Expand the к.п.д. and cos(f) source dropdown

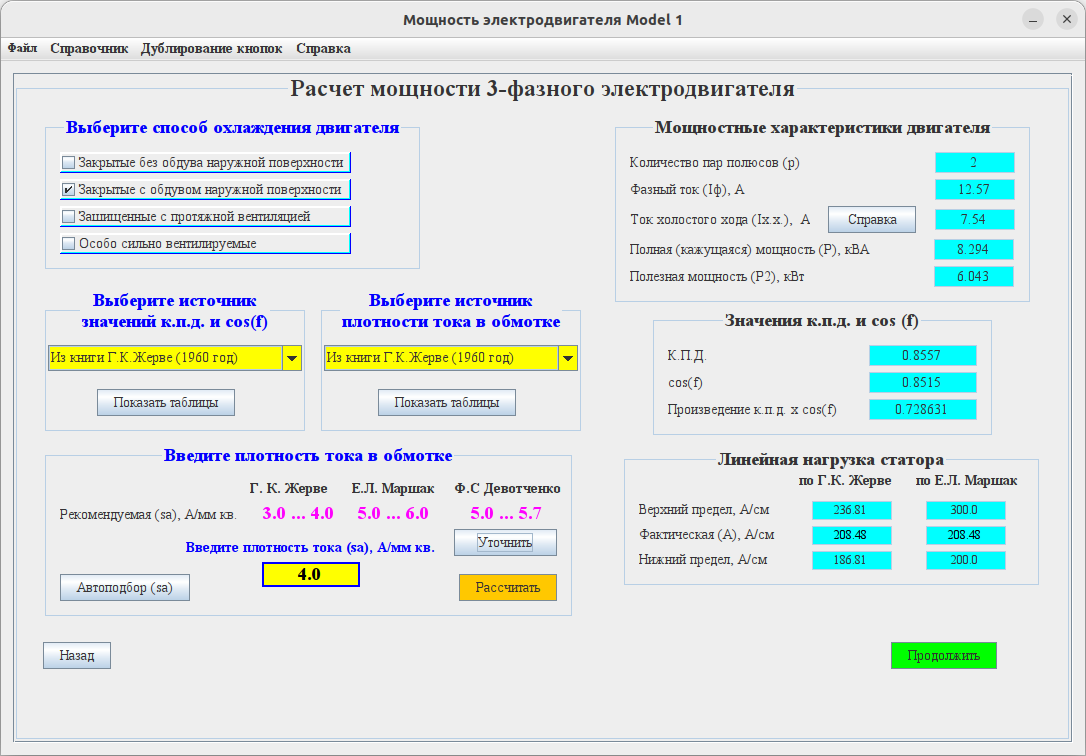pos(291,358)
